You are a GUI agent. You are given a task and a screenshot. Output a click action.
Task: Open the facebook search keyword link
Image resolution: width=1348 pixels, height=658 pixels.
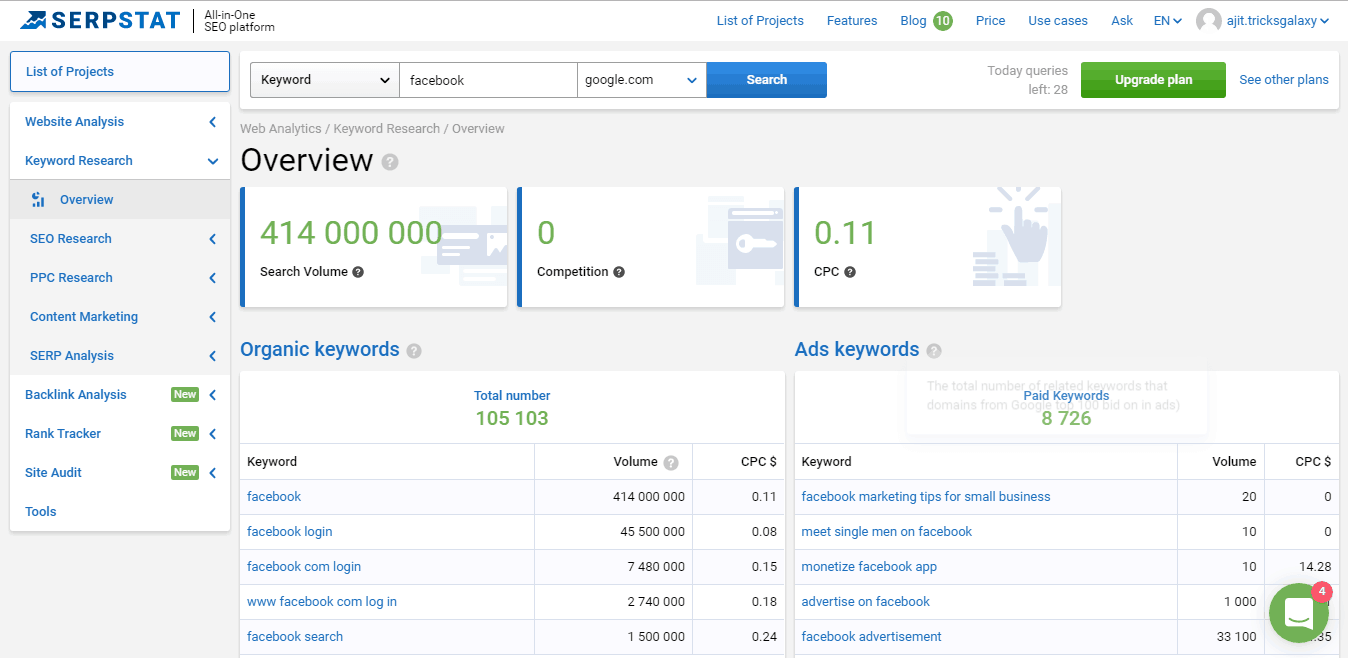(x=295, y=637)
